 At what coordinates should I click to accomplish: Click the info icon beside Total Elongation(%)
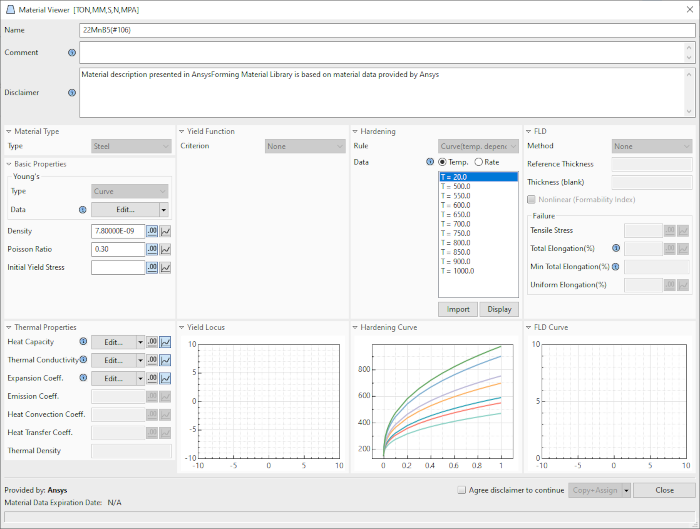tap(616, 248)
